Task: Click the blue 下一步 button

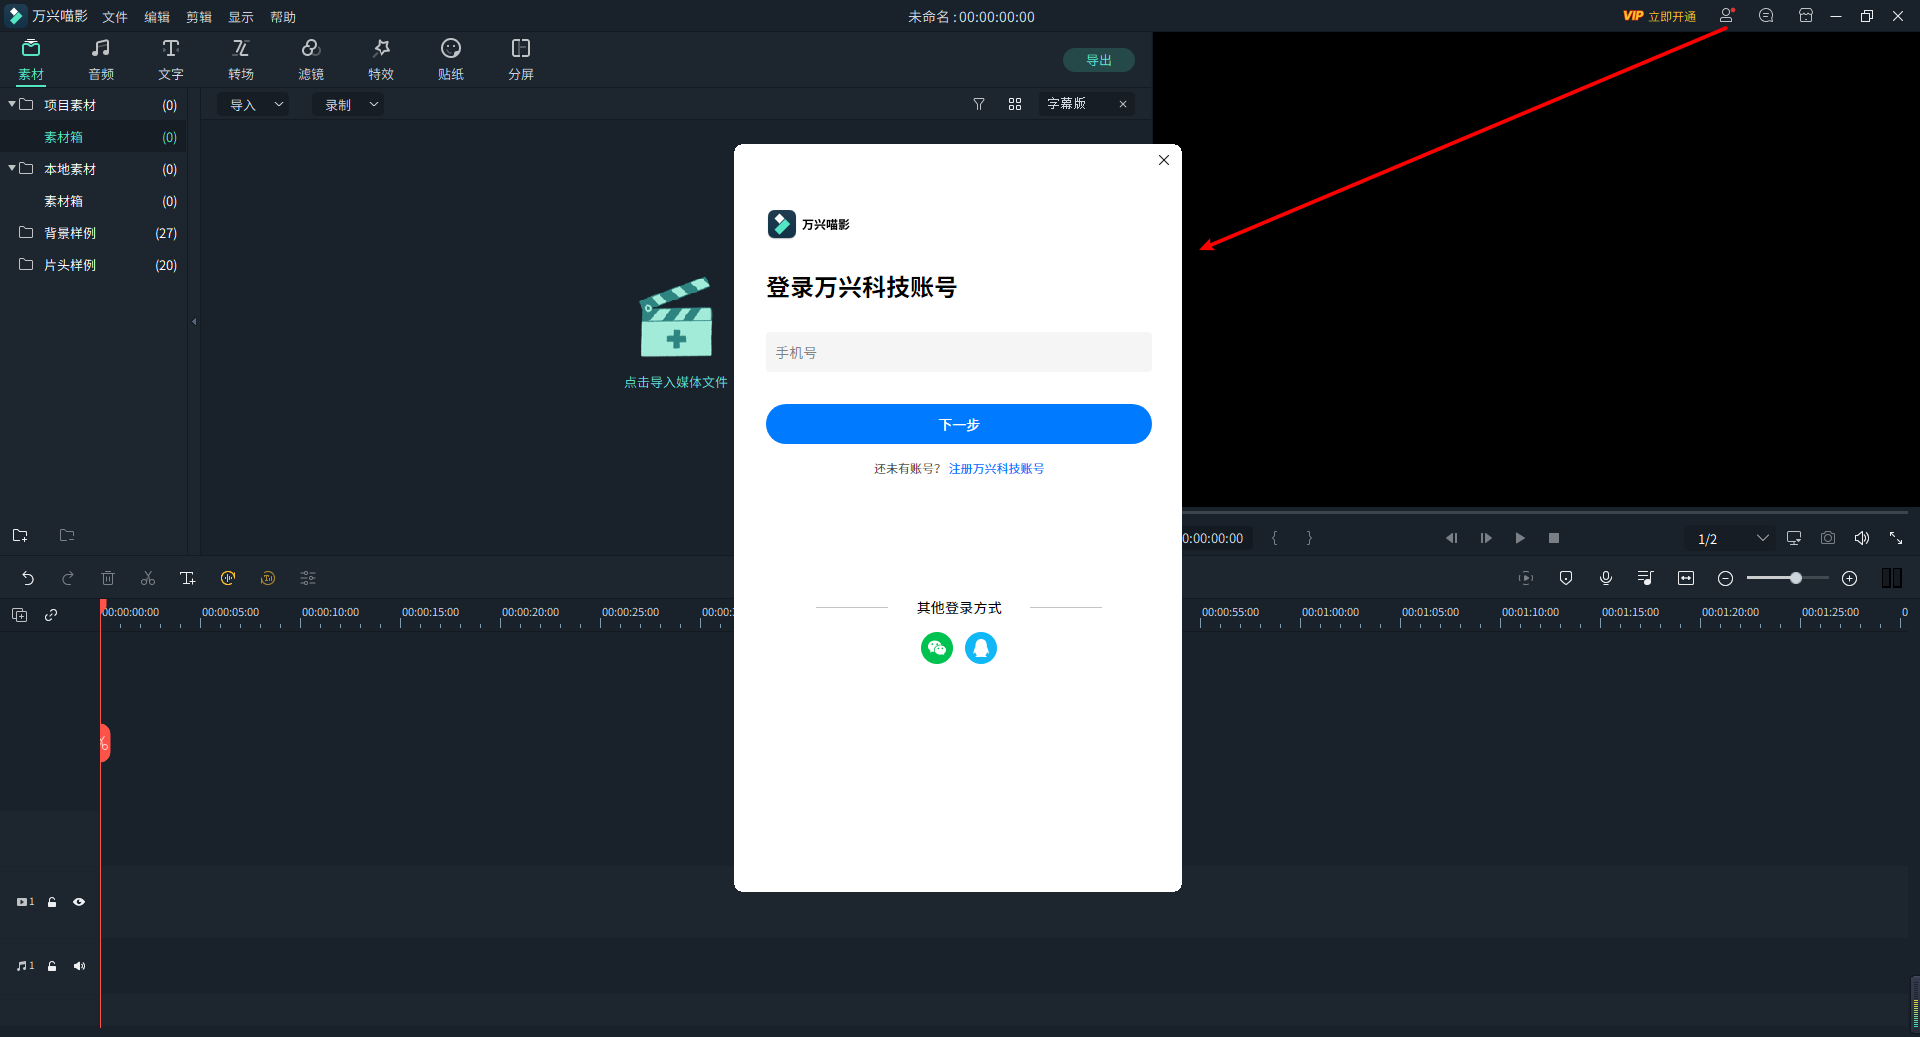Action: pyautogui.click(x=959, y=424)
